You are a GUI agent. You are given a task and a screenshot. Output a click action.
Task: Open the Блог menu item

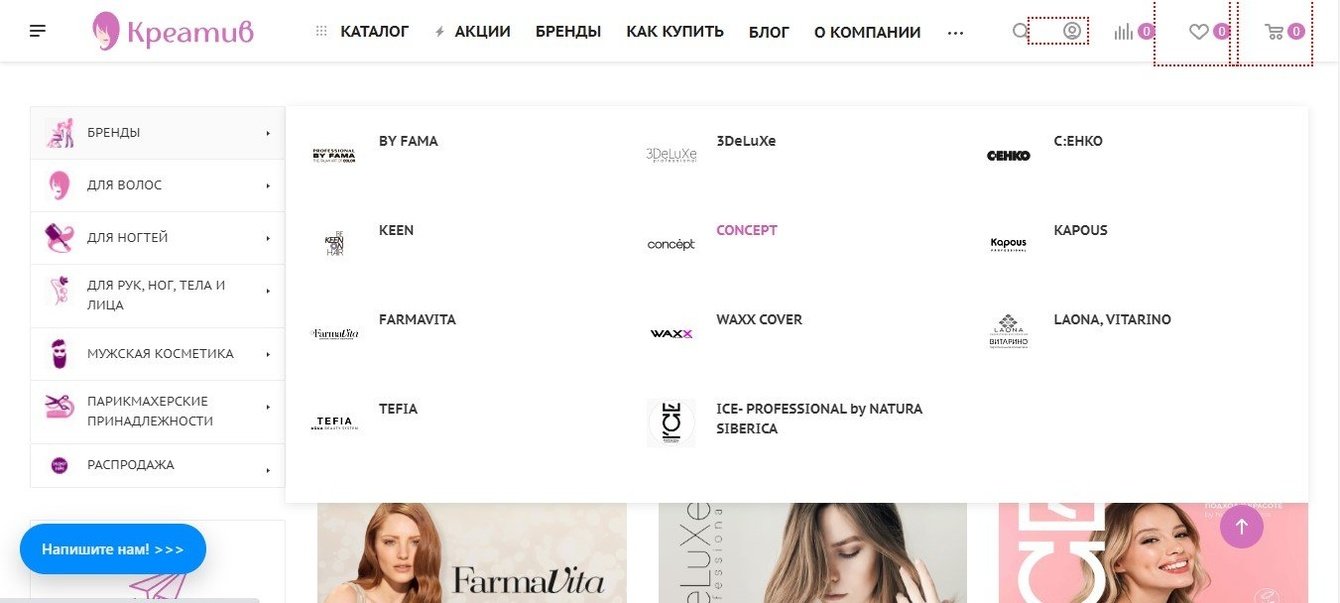(x=769, y=32)
